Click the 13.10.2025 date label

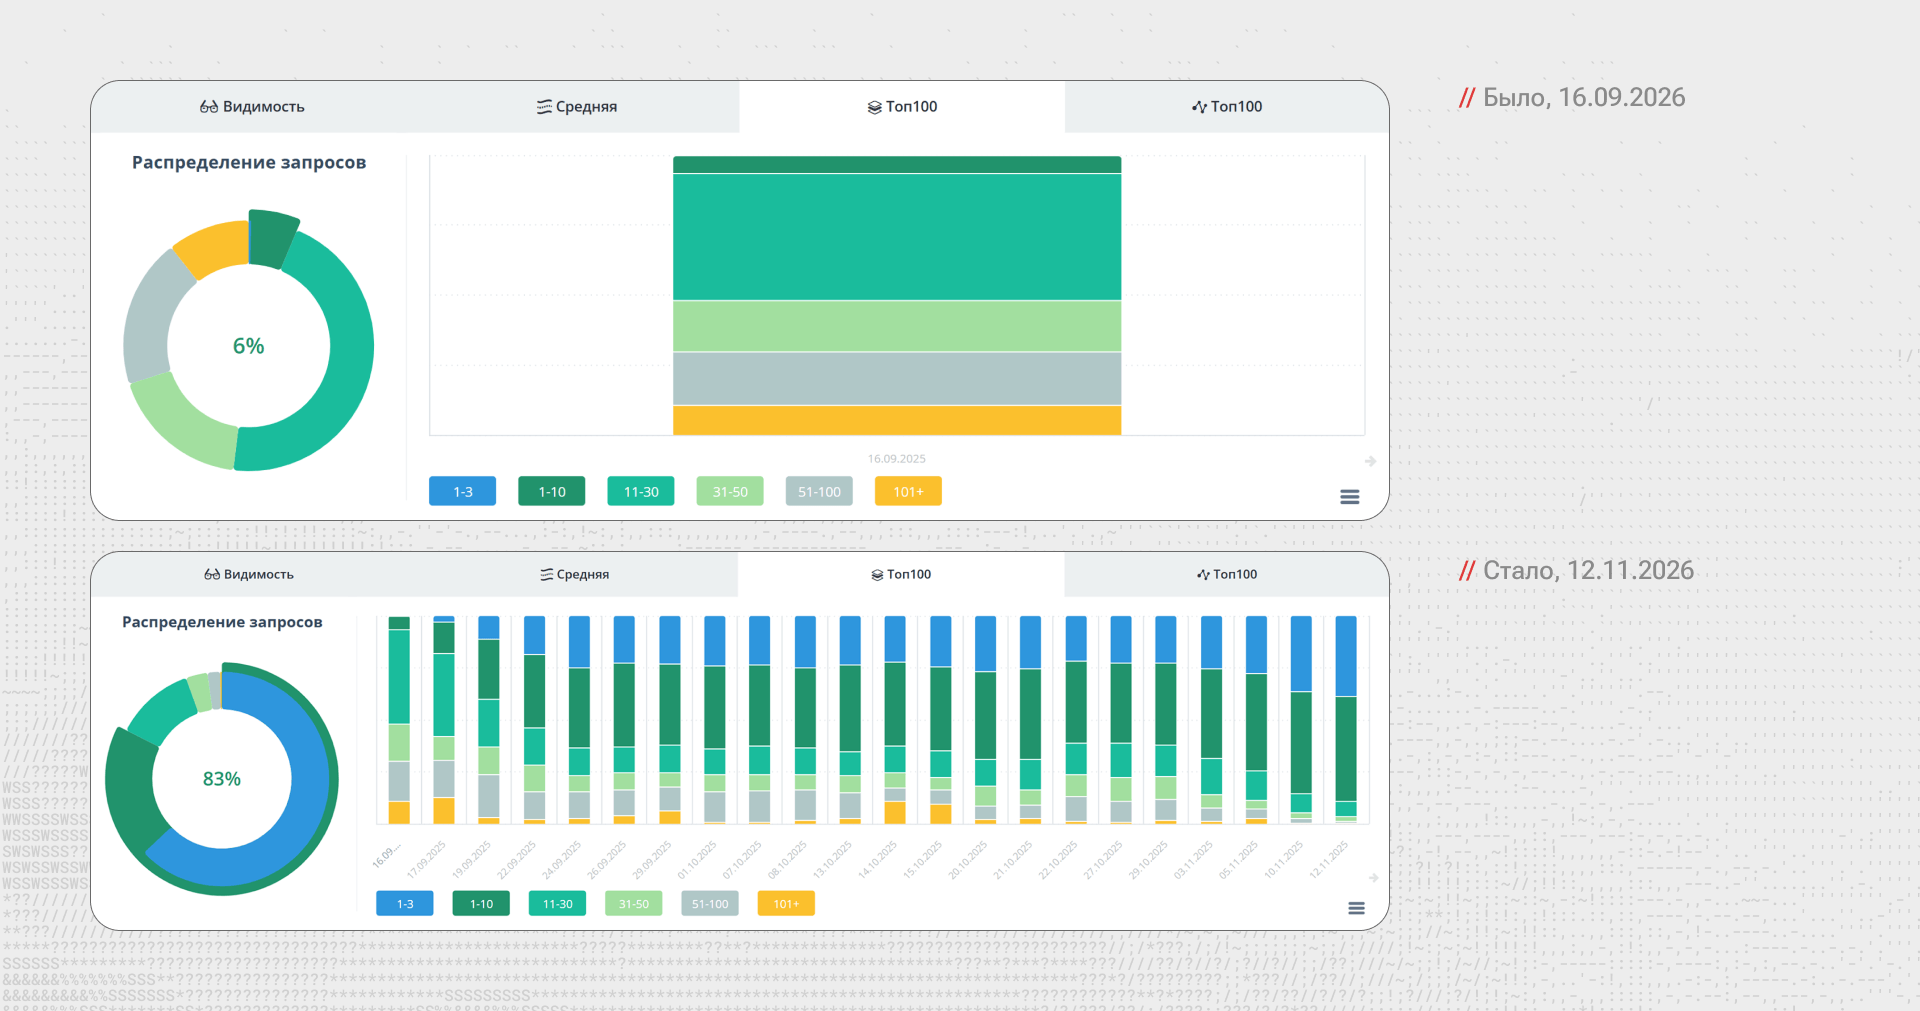click(x=834, y=859)
